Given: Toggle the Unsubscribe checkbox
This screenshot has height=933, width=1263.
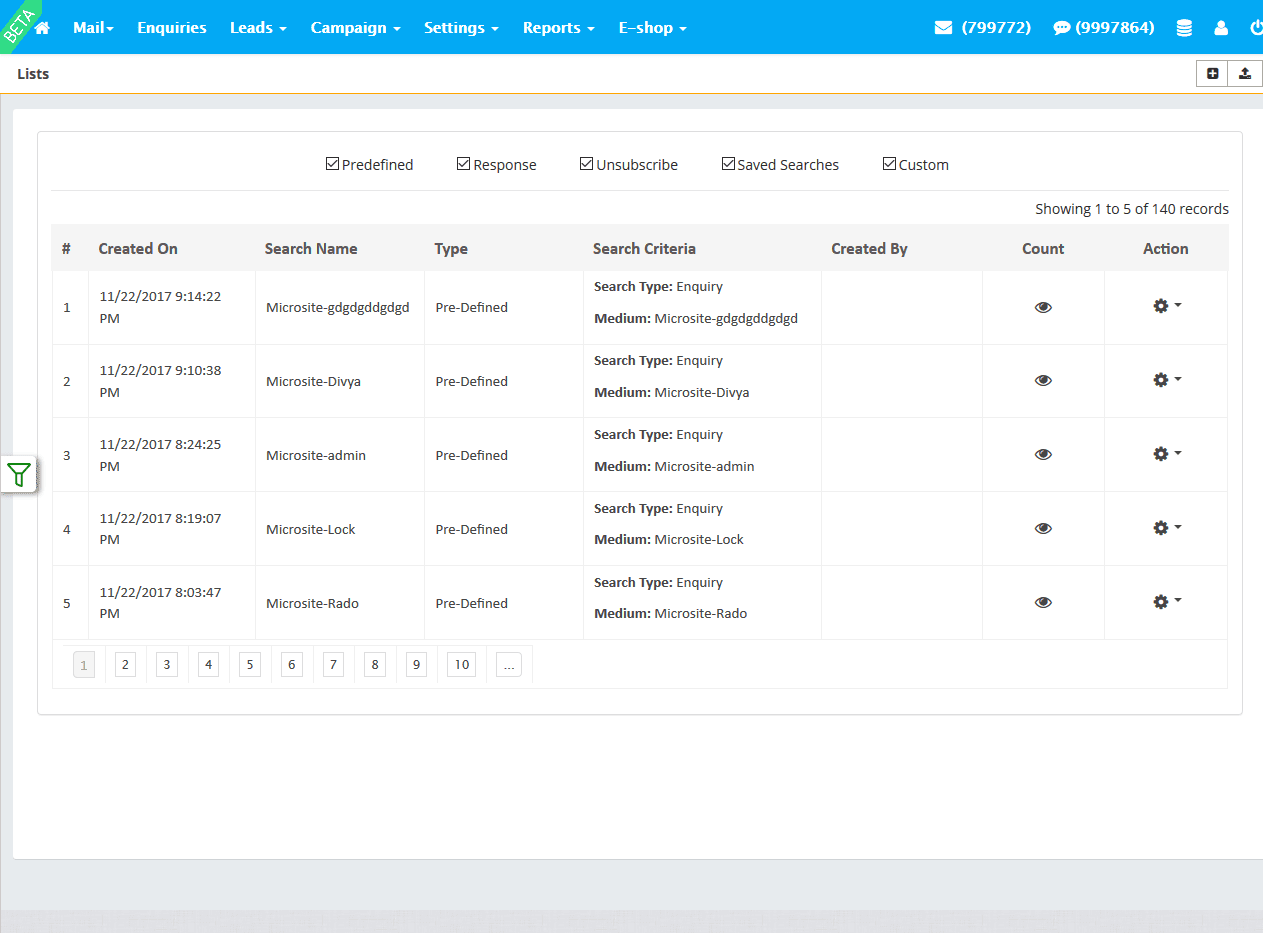Looking at the screenshot, I should [587, 164].
